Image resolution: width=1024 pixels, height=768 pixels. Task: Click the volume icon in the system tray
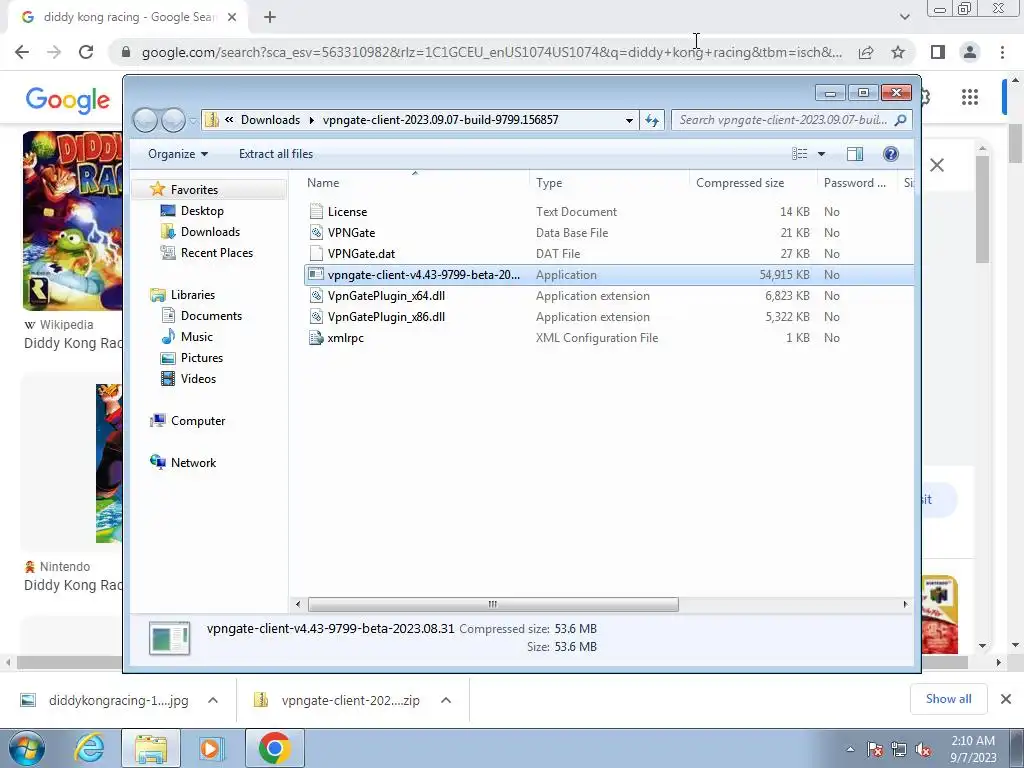pyautogui.click(x=923, y=750)
